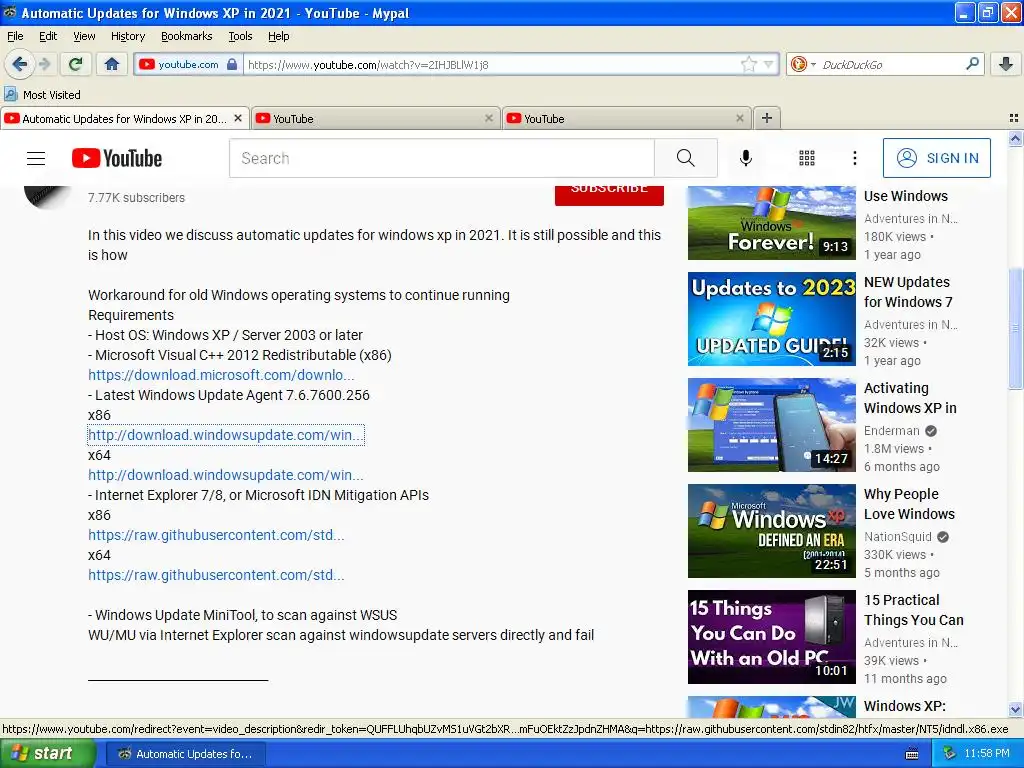Viewport: 1024px width, 768px height.
Task: Close the third YouTube tab
Action: click(739, 118)
